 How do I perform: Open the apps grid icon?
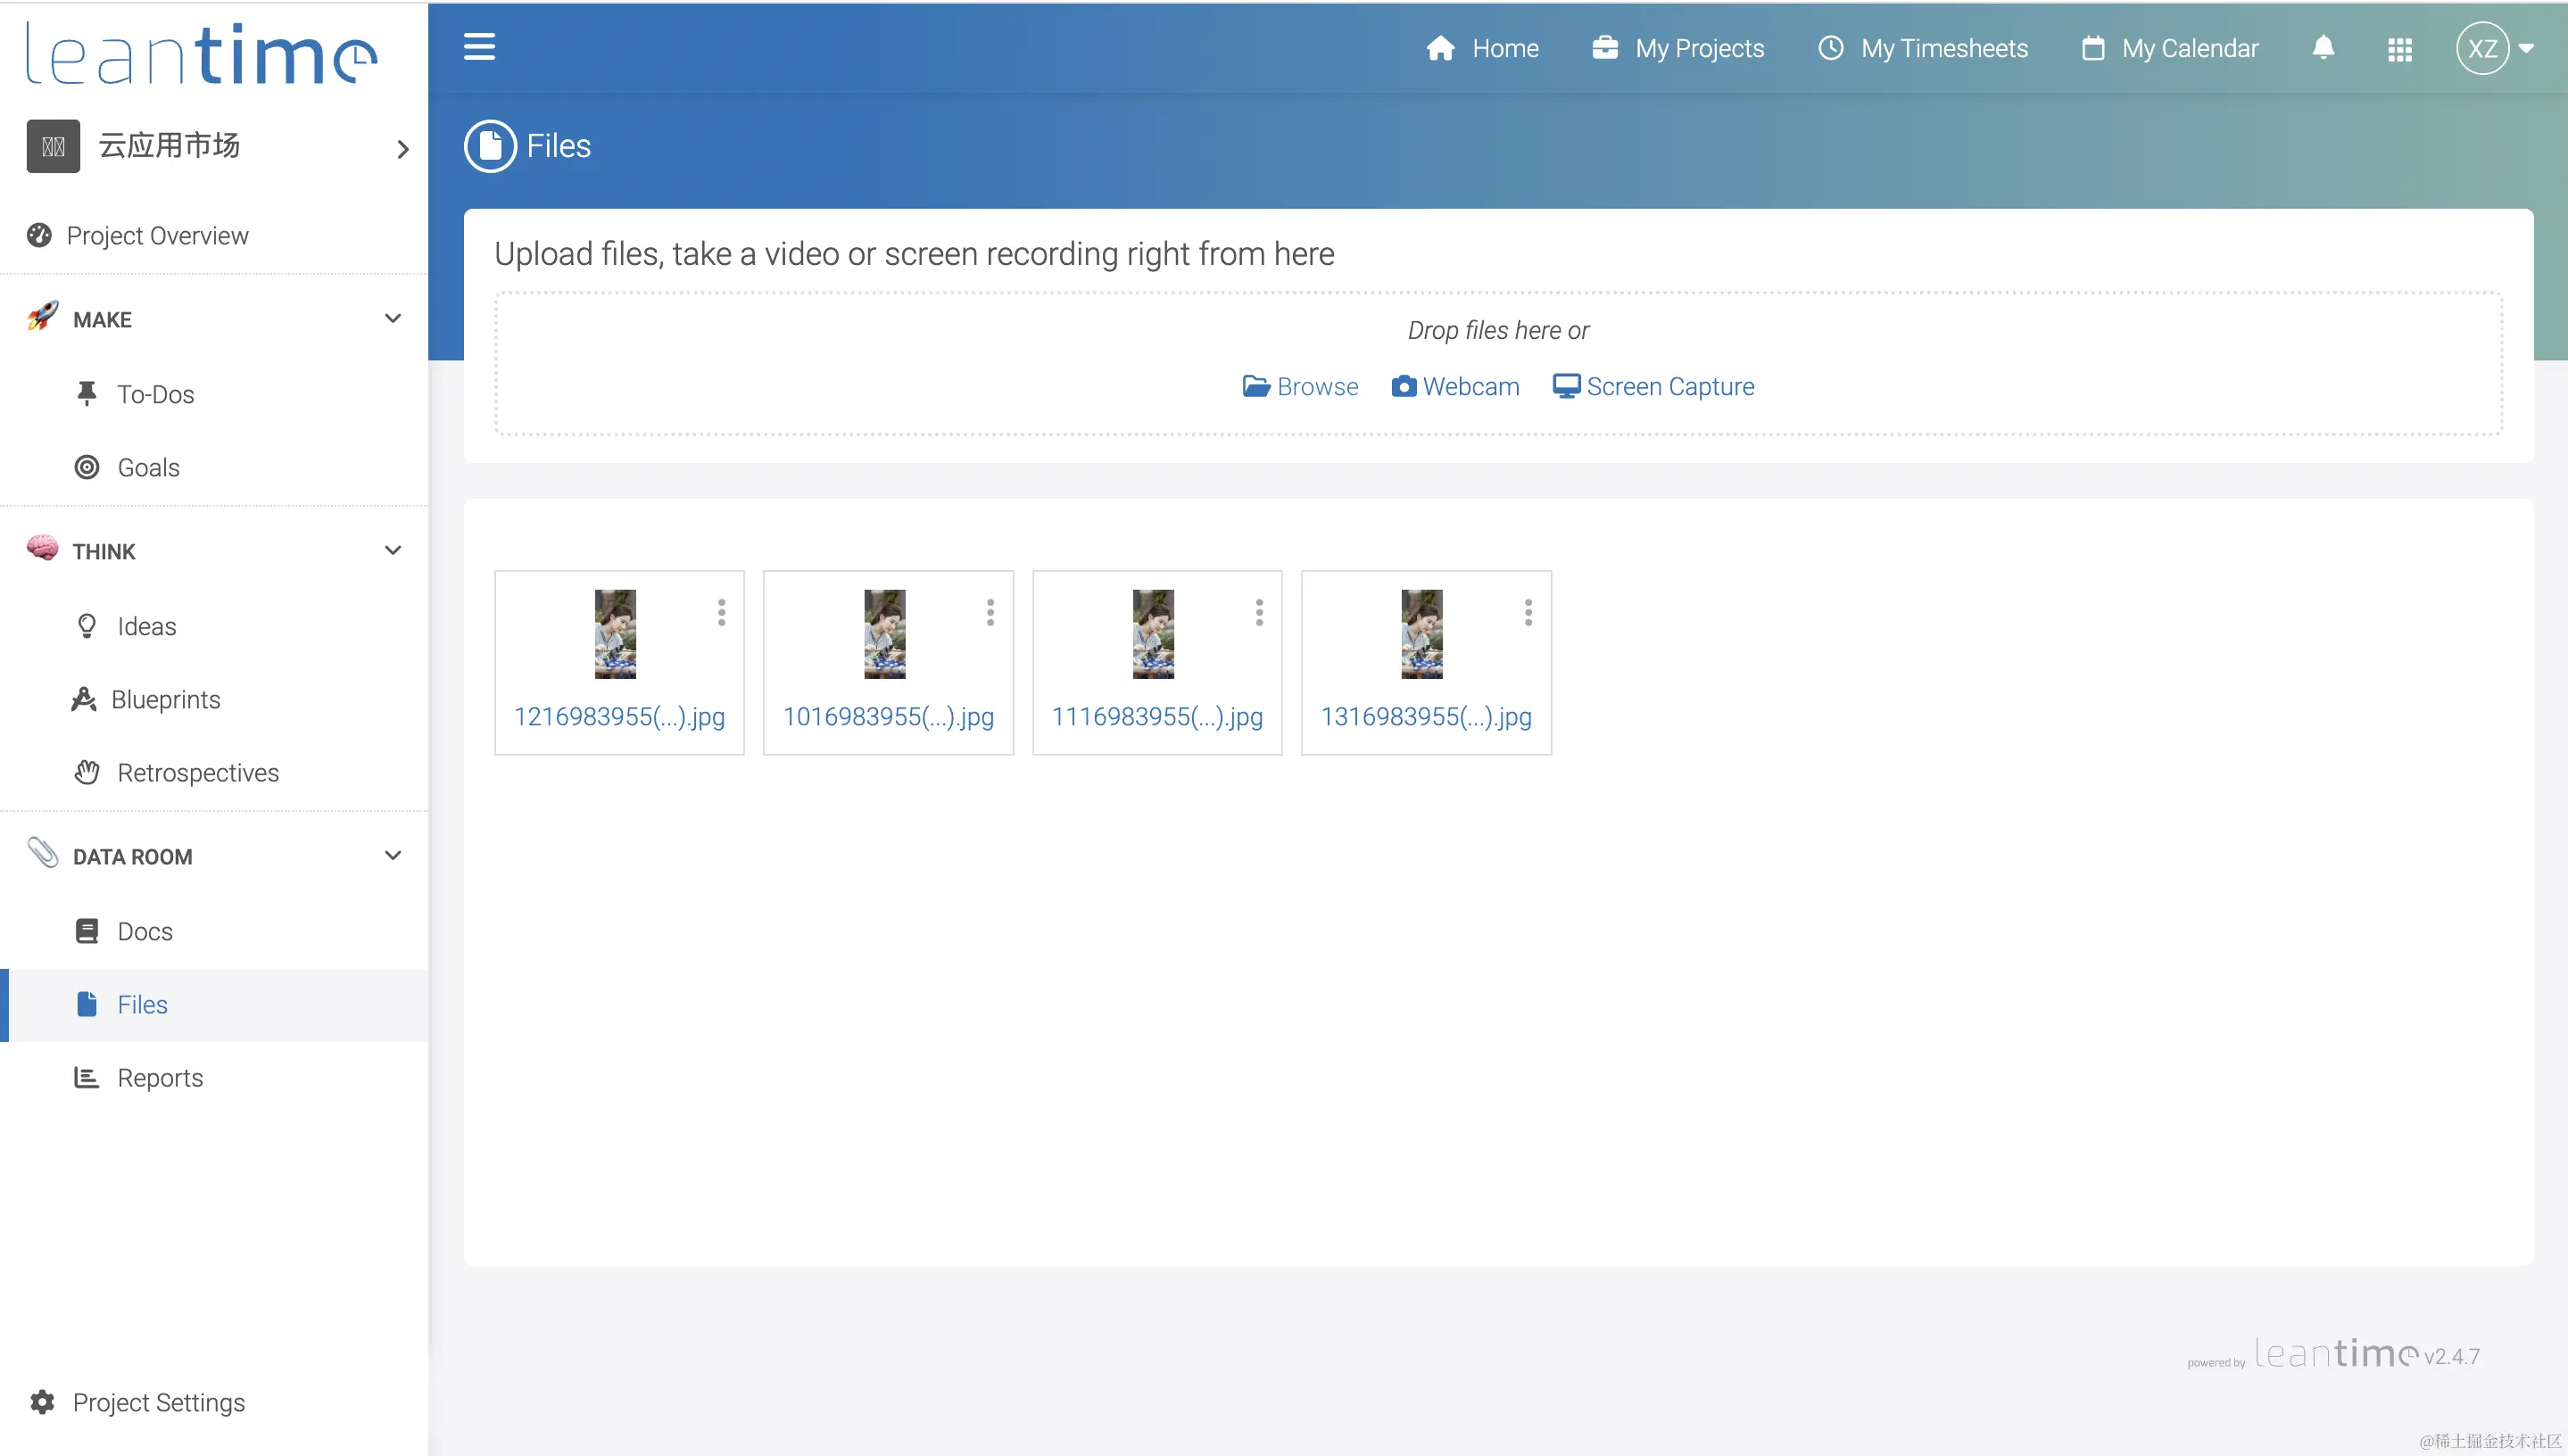tap(2399, 49)
